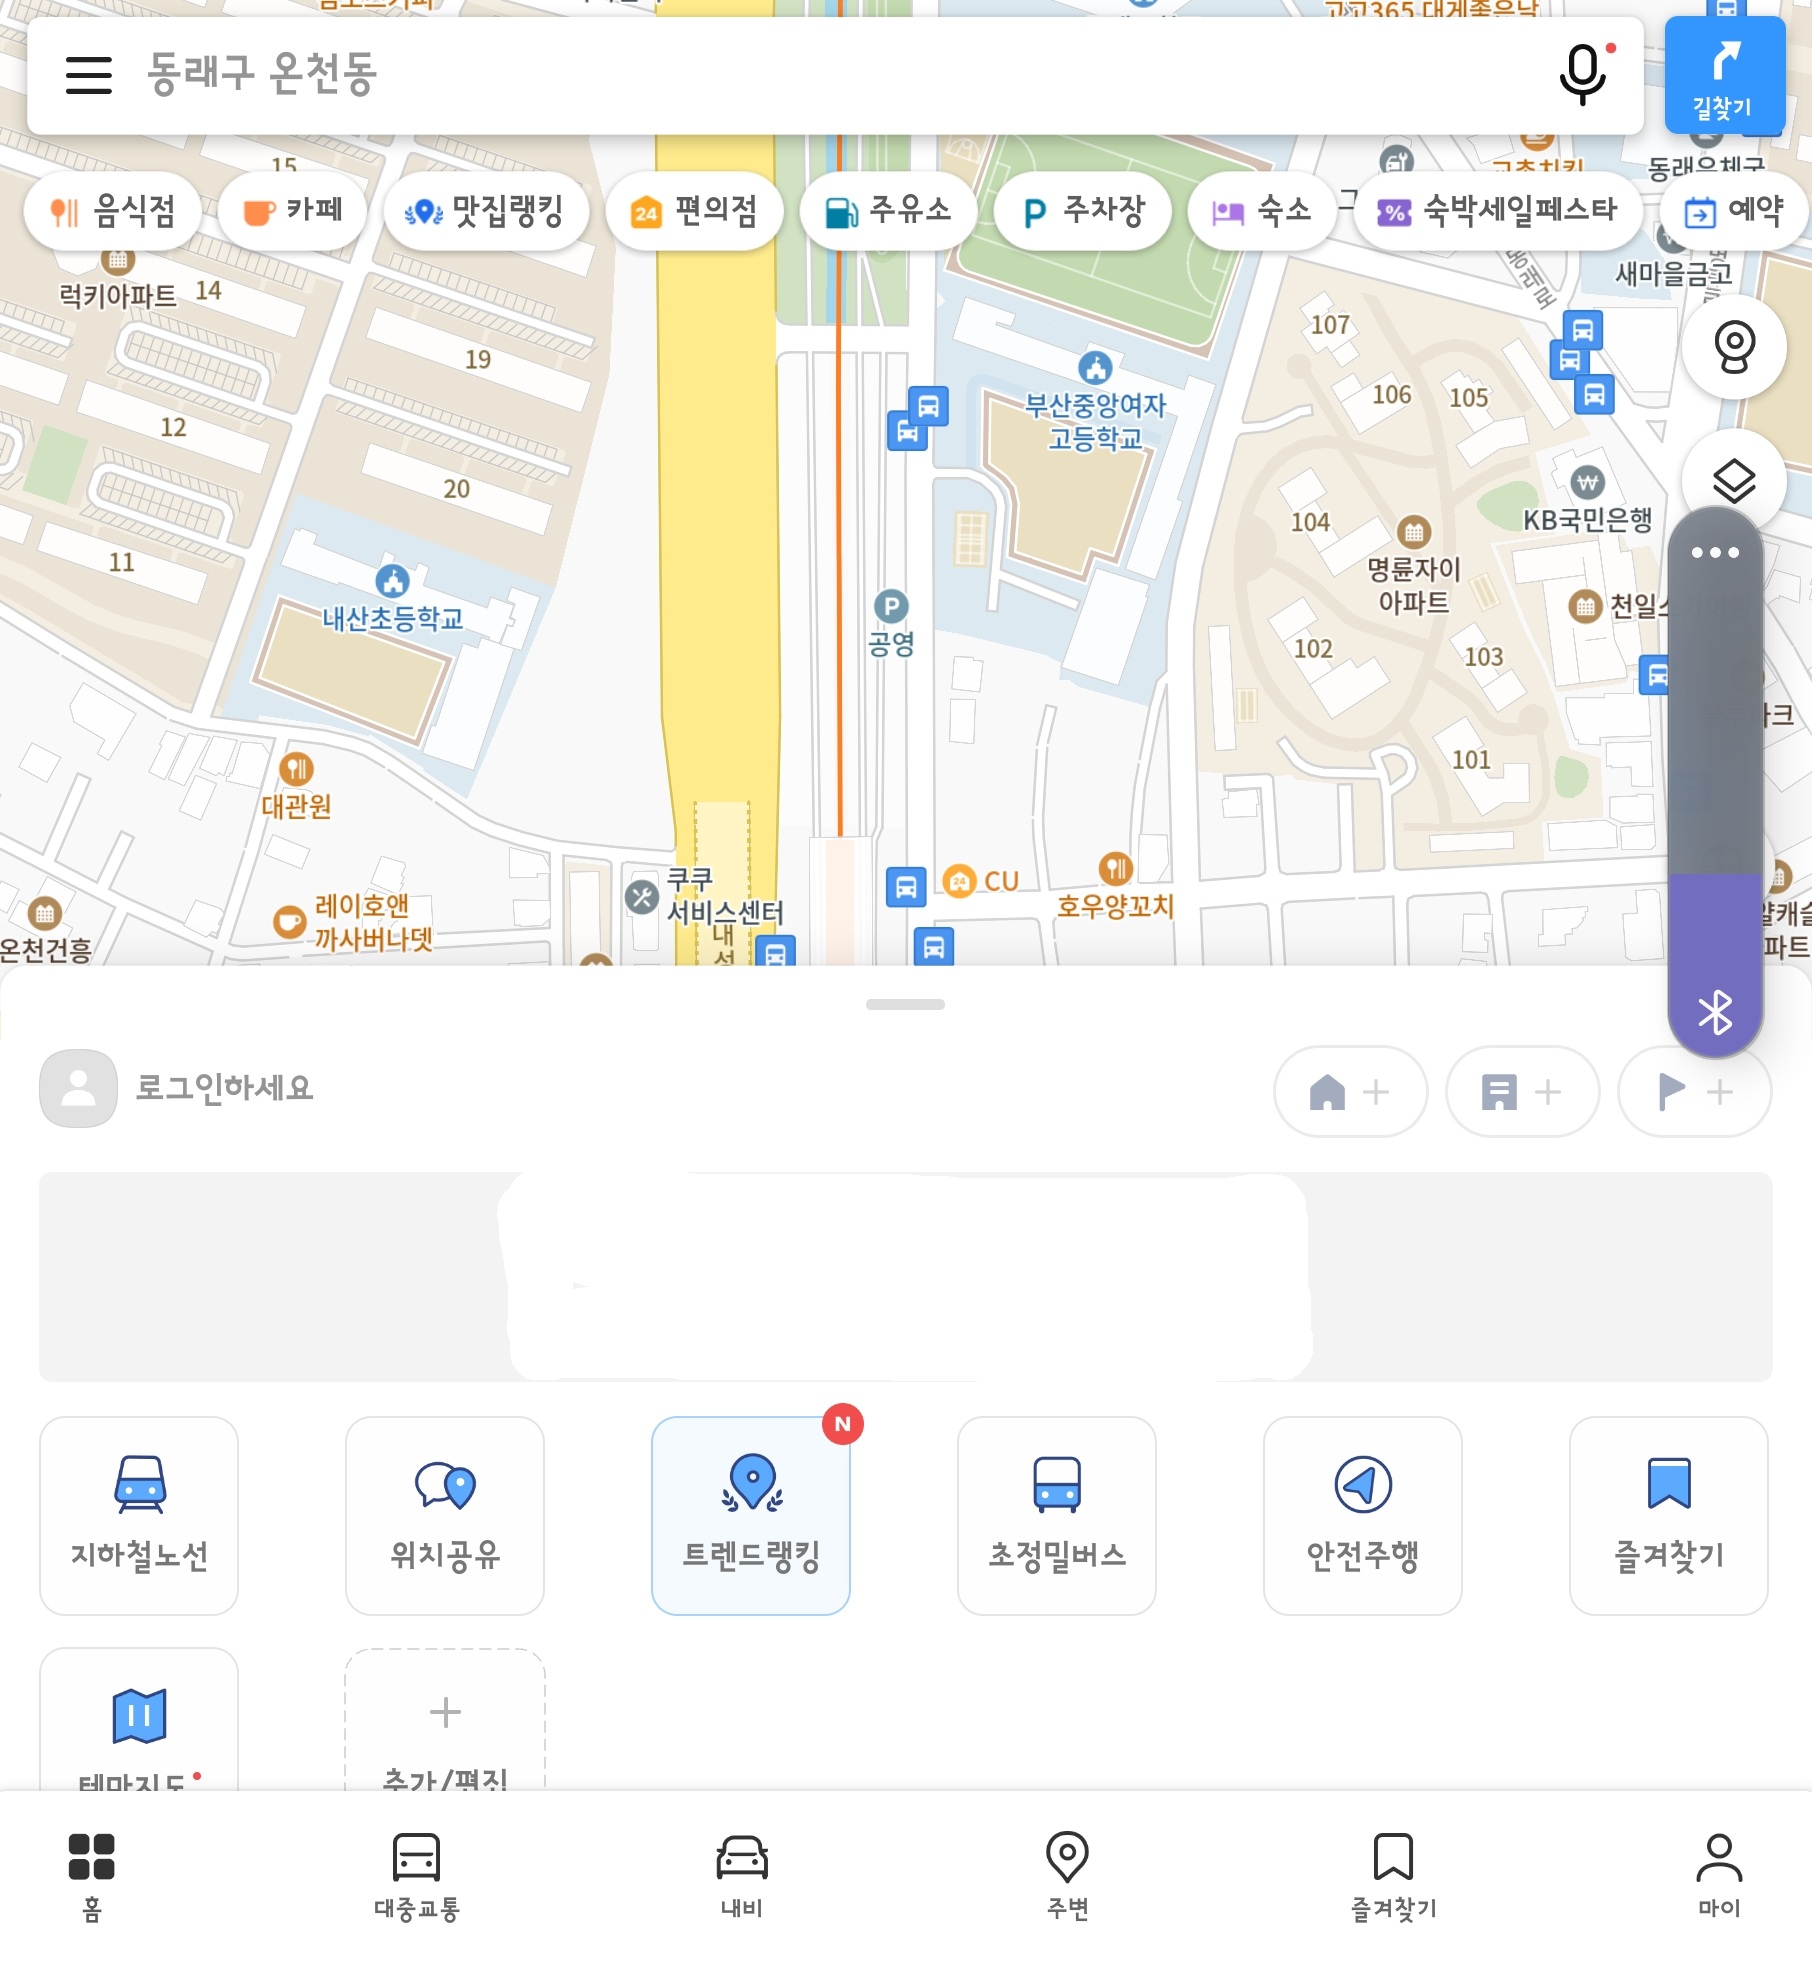The image size is (1812, 1970).
Task: Add flag destination shortcut
Action: tap(1694, 1091)
